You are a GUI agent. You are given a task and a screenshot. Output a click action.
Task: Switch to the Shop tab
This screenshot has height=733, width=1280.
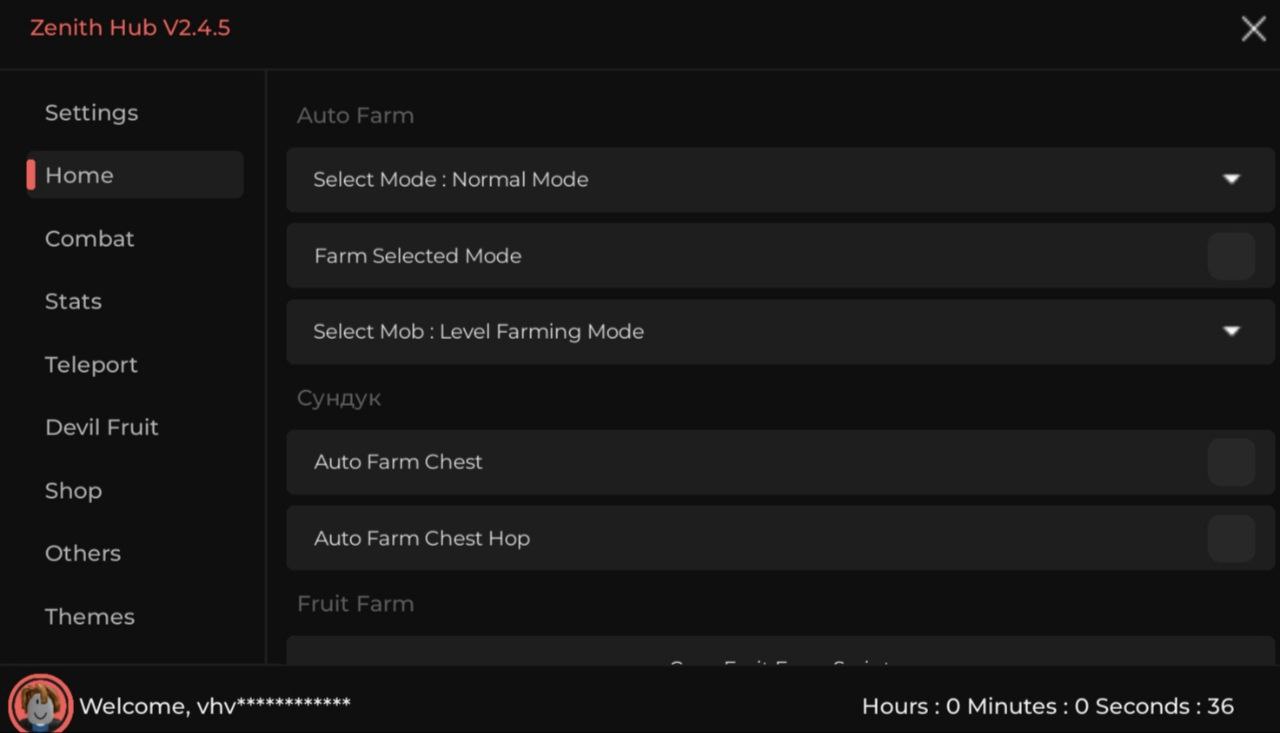point(74,491)
